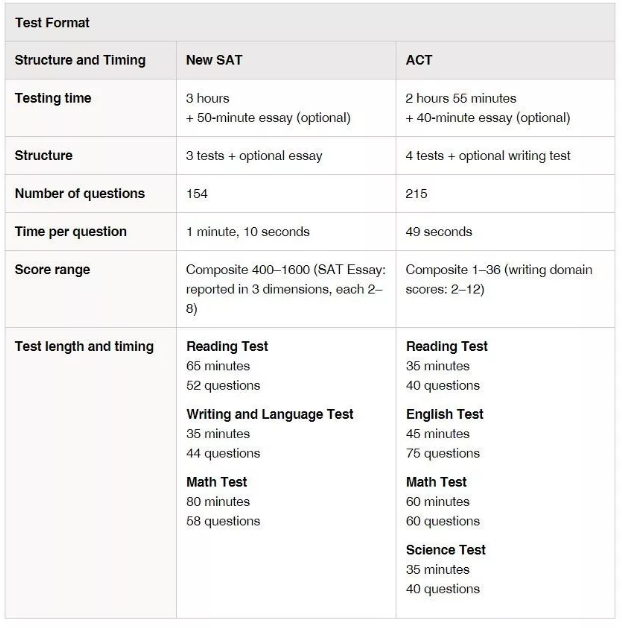Select the New SAT column header
Viewport: 622px width, 628px height.
(214, 60)
